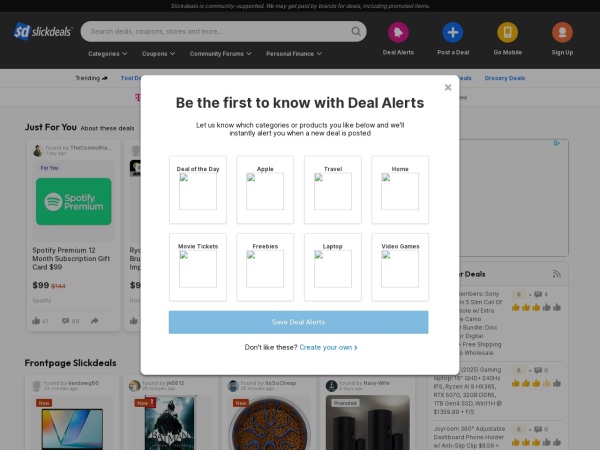The image size is (600, 450).
Task: Click the For You badge on Spotify card
Action: point(49,168)
